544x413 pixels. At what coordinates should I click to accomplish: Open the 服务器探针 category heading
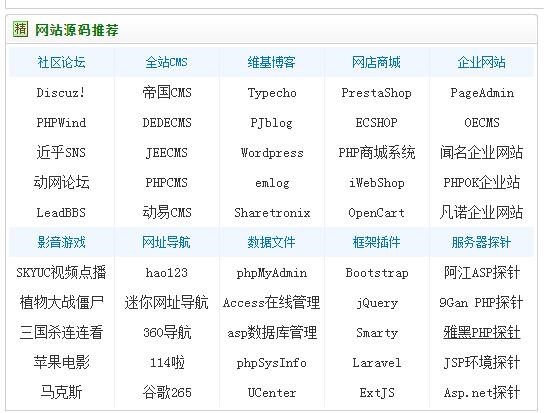click(x=482, y=242)
